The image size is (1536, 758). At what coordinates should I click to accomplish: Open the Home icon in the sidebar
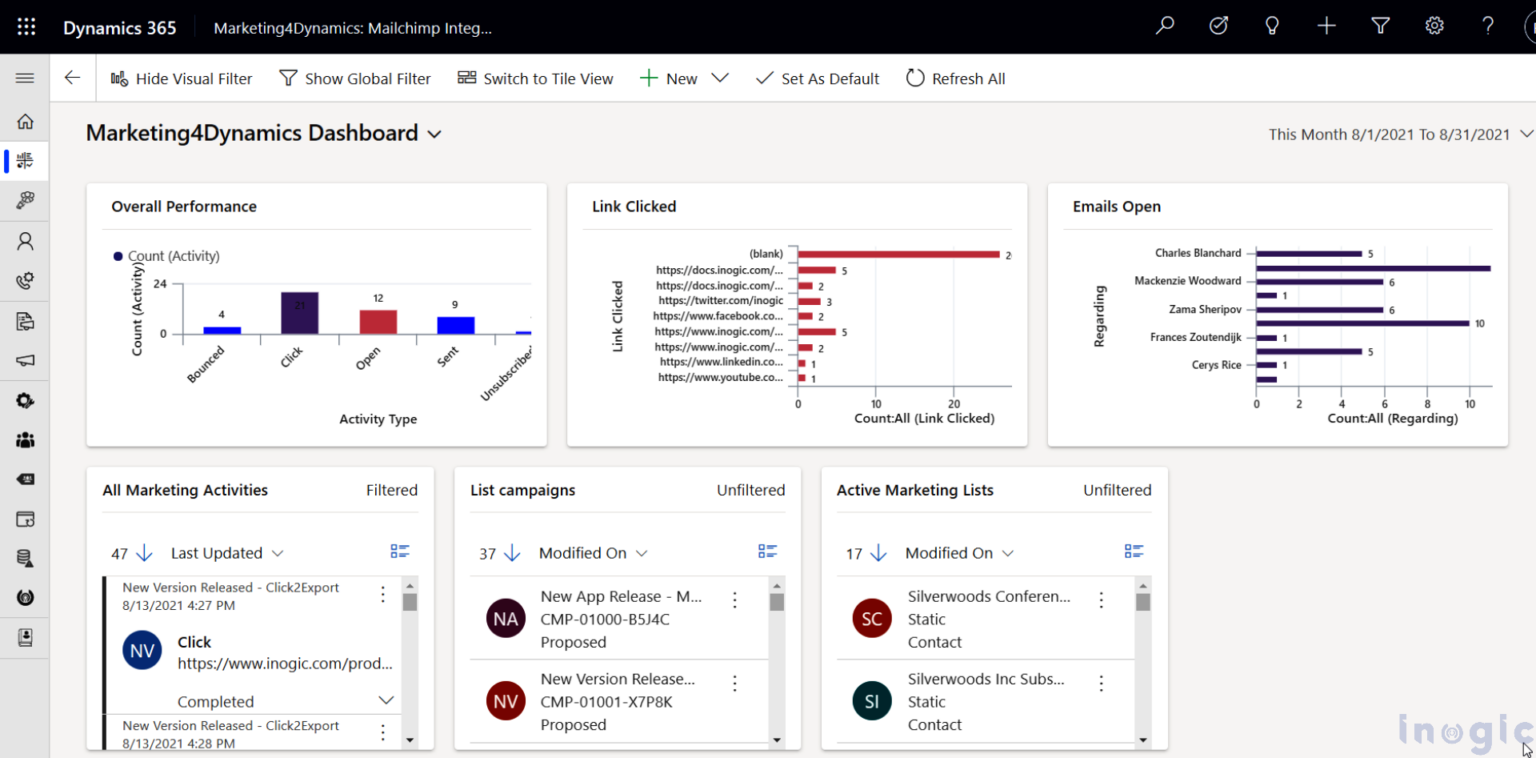click(24, 121)
